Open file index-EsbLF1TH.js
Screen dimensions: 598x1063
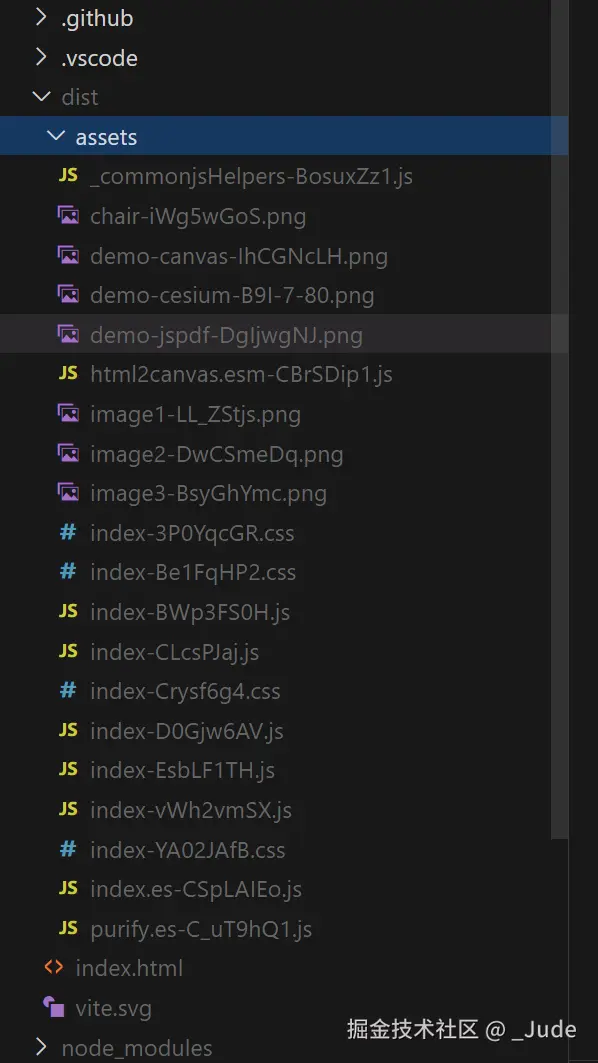(x=182, y=770)
